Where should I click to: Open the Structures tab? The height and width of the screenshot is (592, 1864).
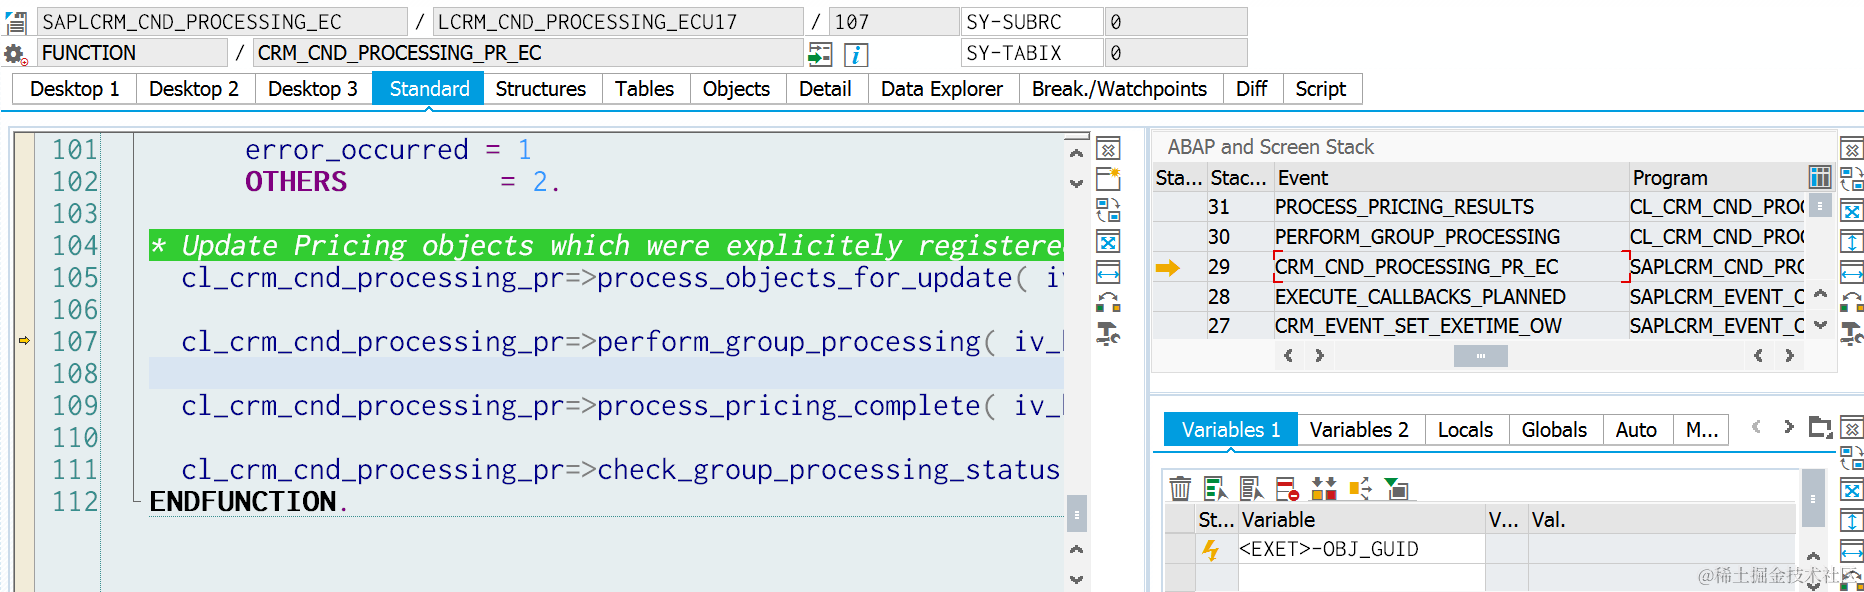click(x=541, y=89)
